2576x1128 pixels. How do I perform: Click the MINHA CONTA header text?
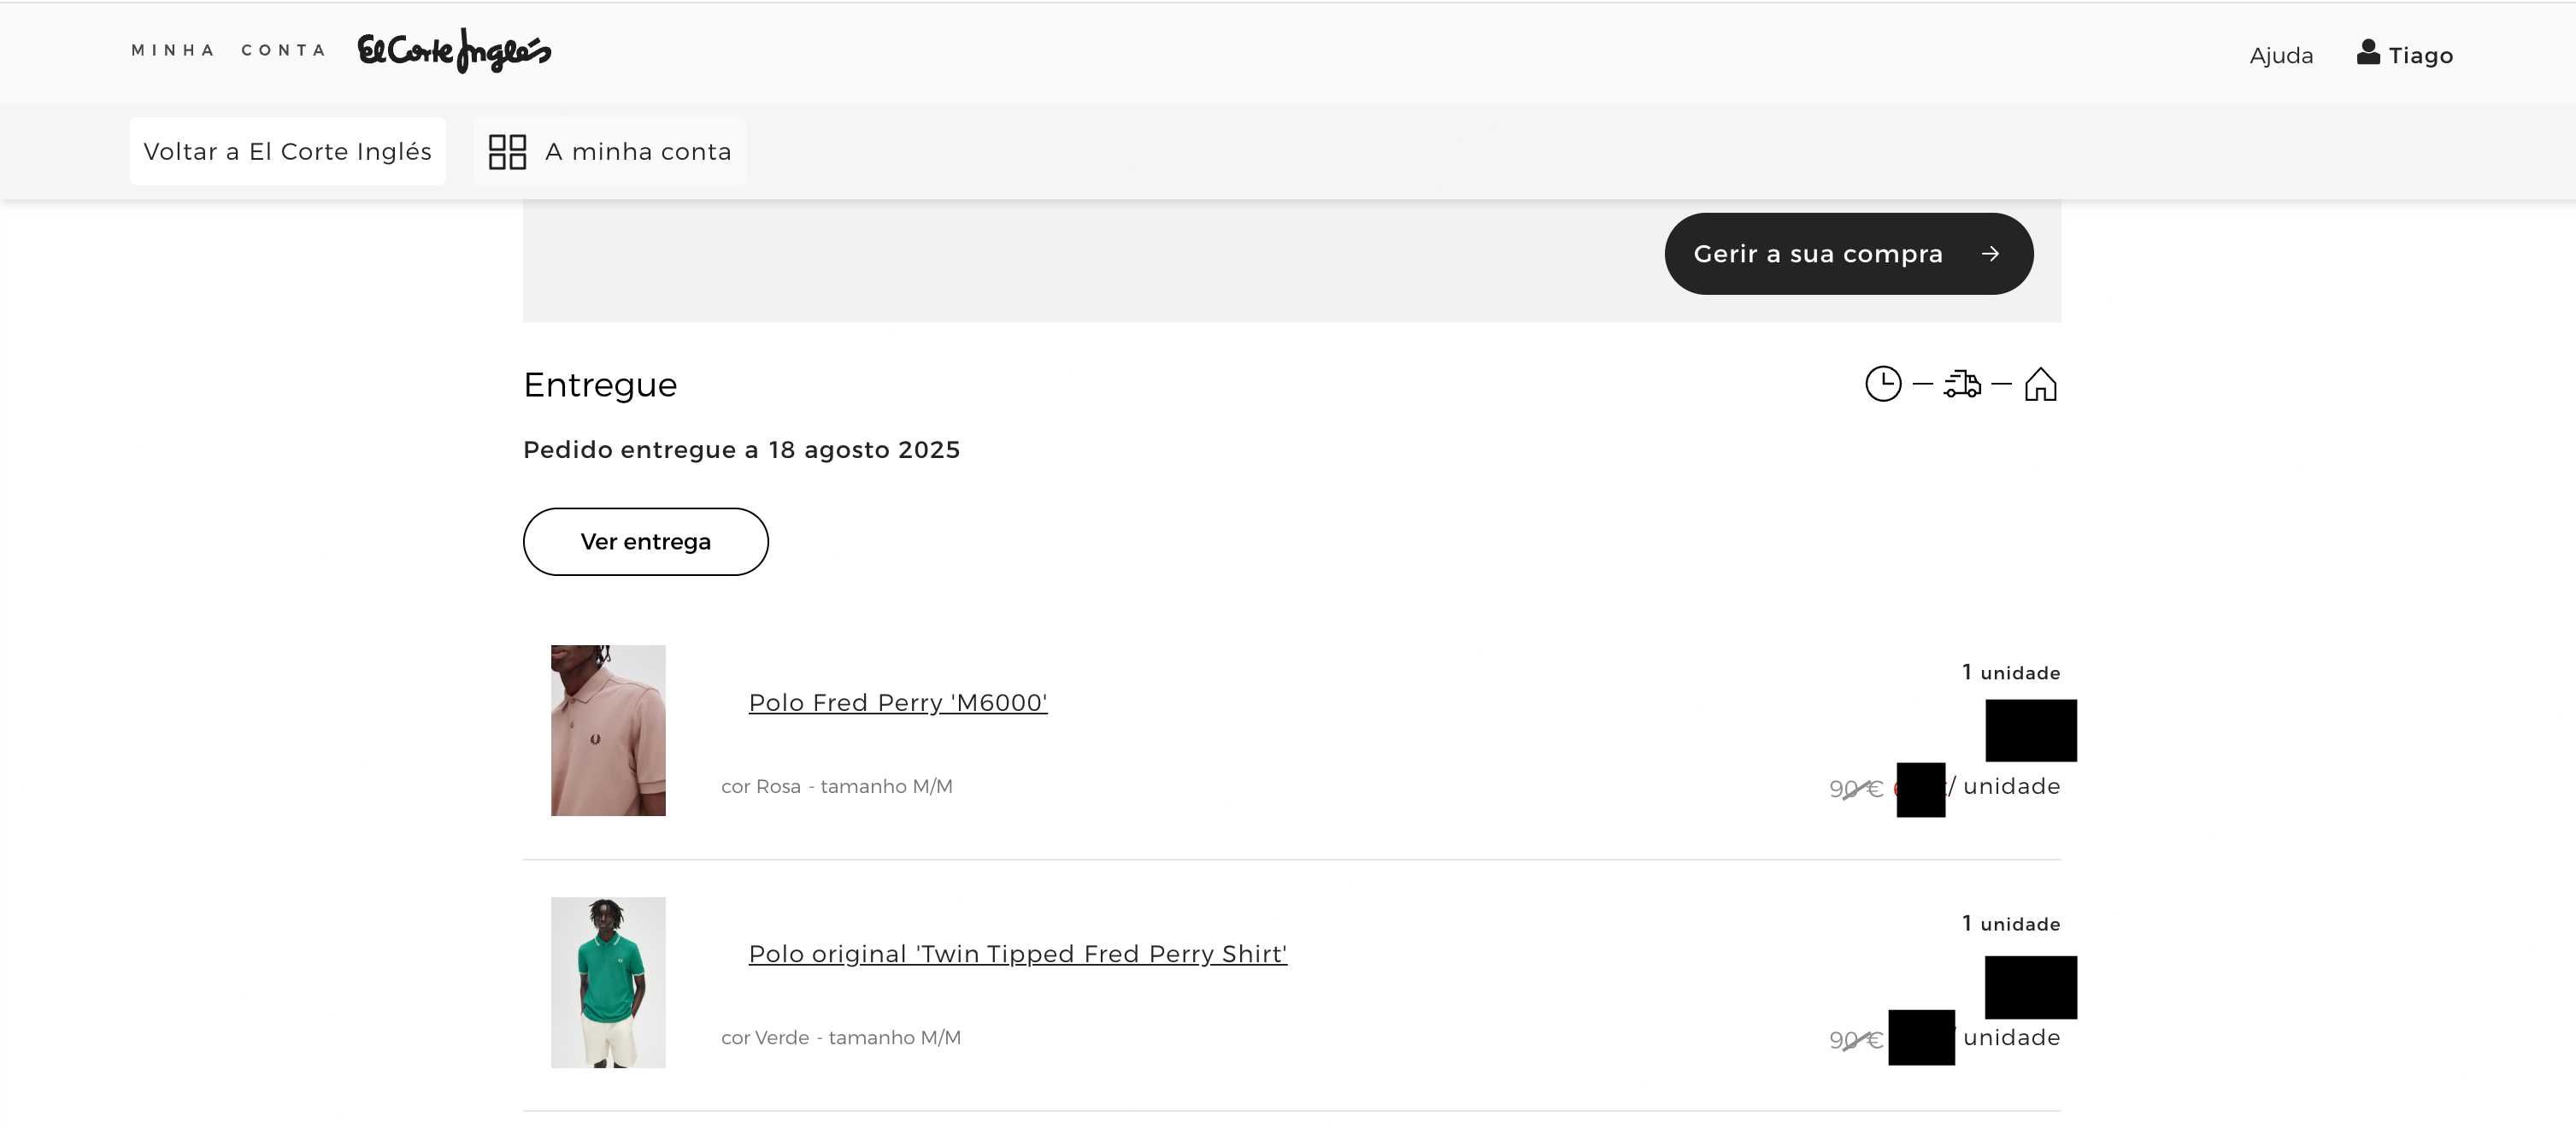229,50
